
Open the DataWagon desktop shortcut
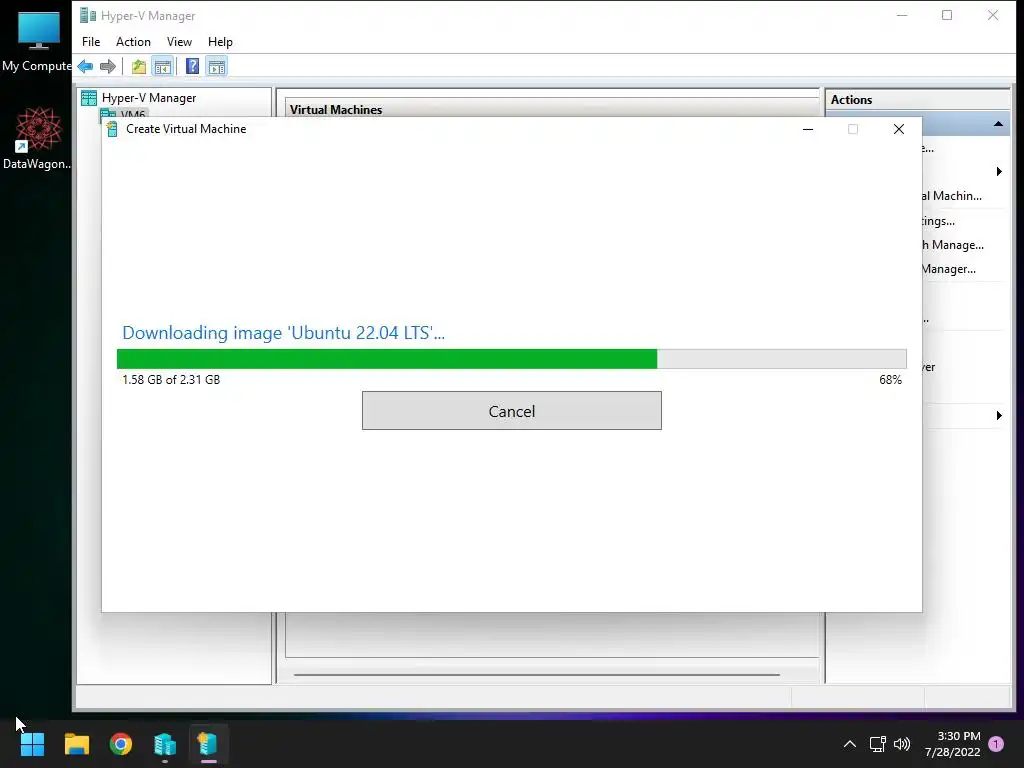[x=37, y=139]
